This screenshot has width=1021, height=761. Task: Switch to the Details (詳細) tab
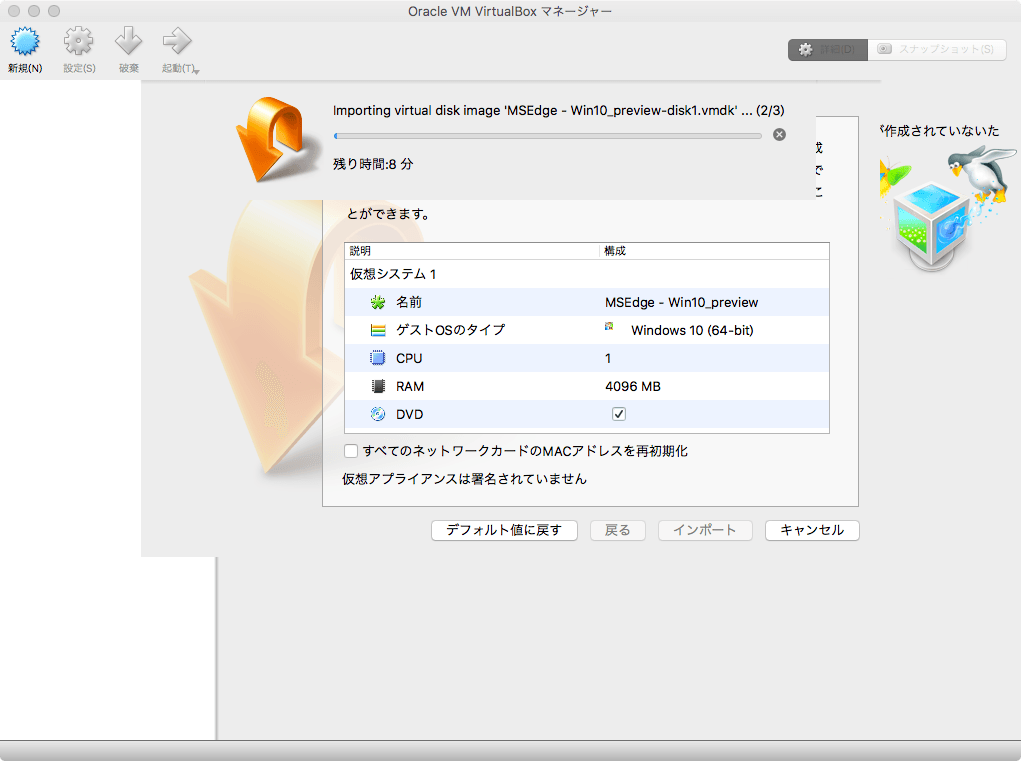[x=828, y=49]
